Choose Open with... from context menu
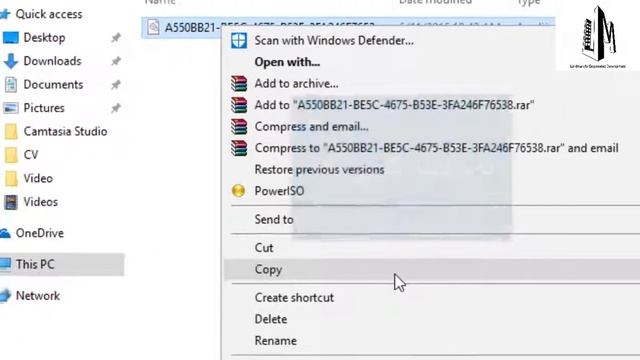 (287, 62)
